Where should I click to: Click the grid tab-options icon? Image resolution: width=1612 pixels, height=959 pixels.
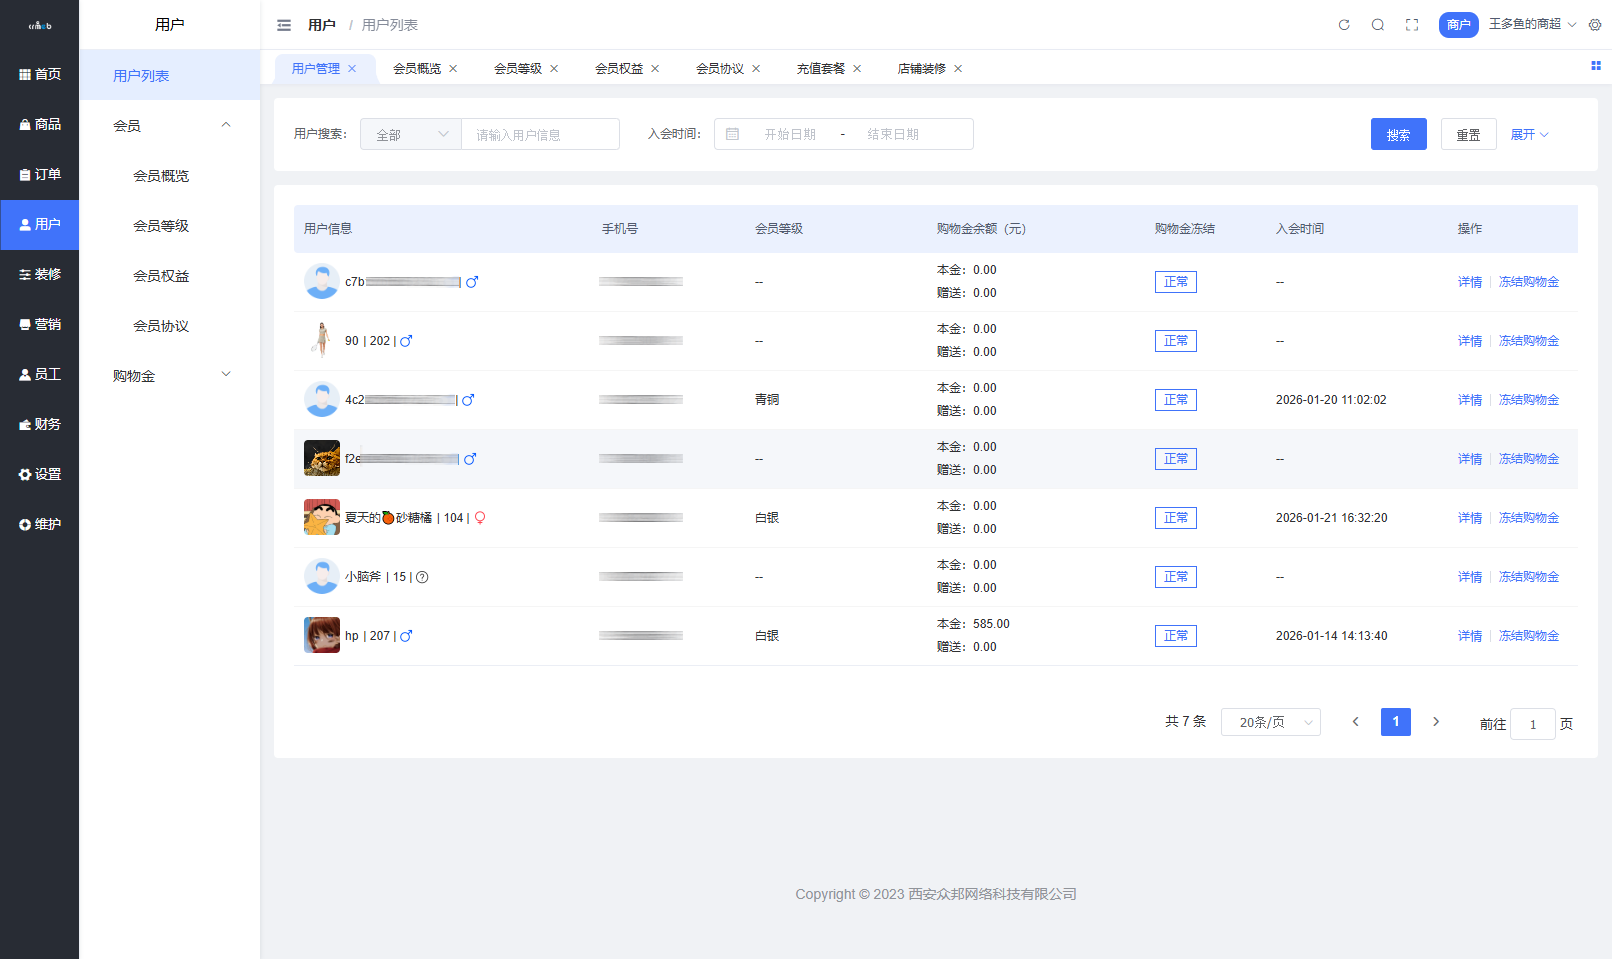pos(1596,66)
